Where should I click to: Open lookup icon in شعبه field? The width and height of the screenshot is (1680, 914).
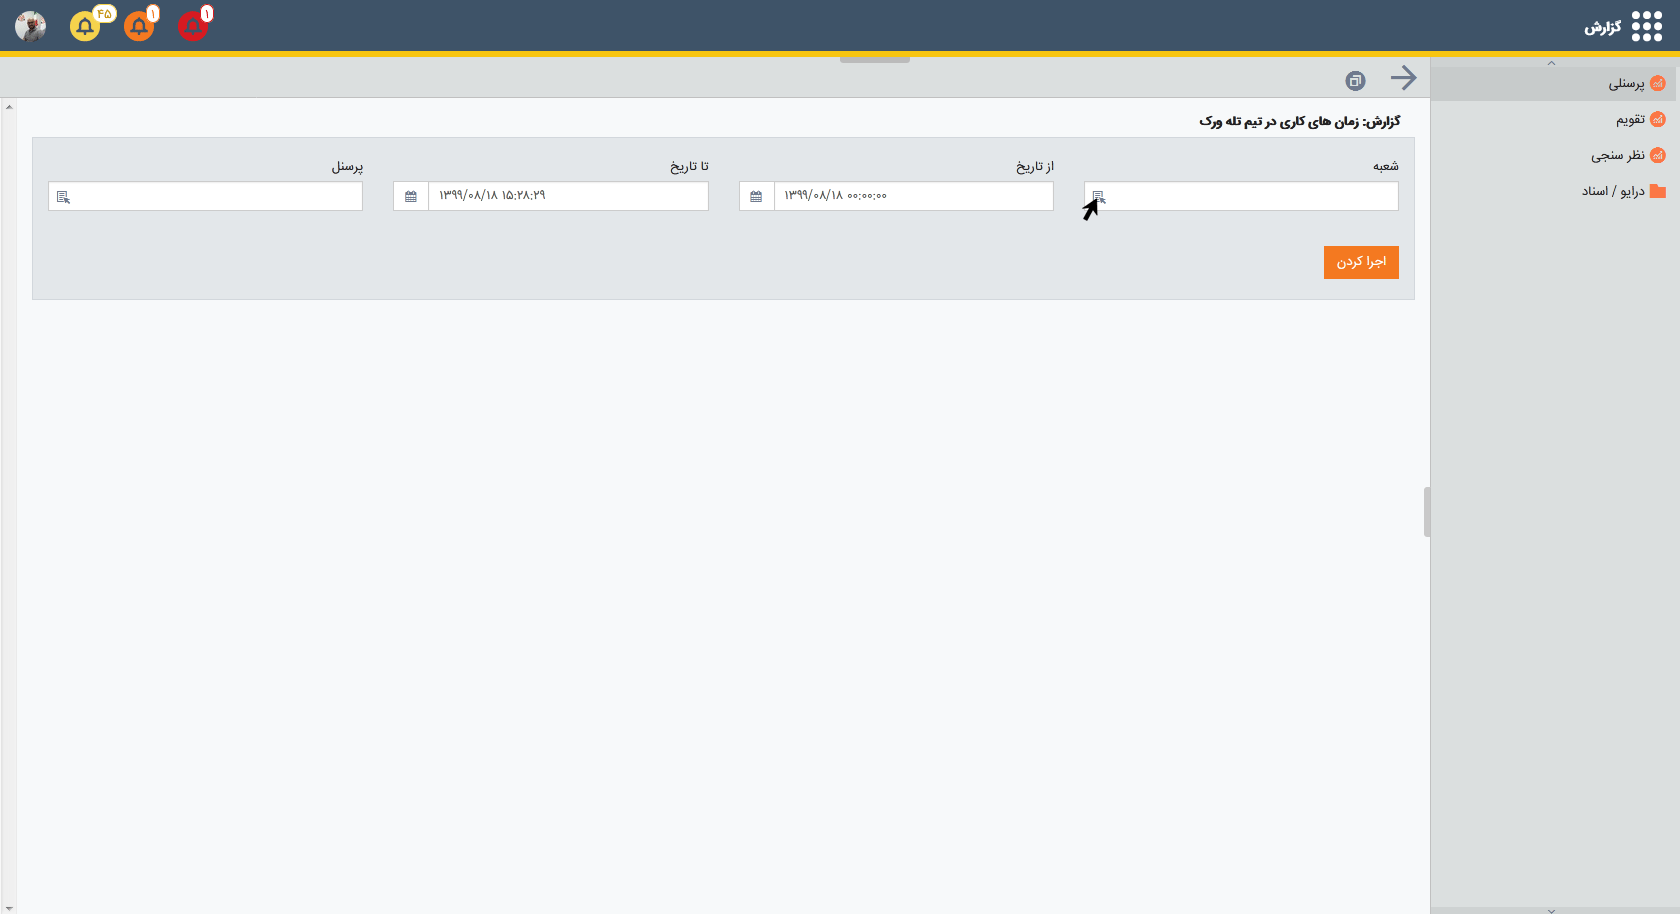coord(1099,197)
